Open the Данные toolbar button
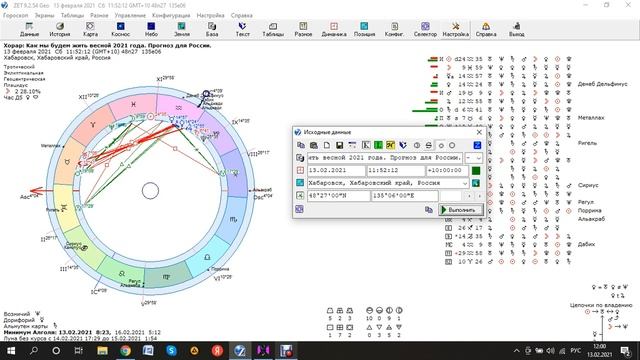The width and height of the screenshot is (640, 360). point(29,29)
